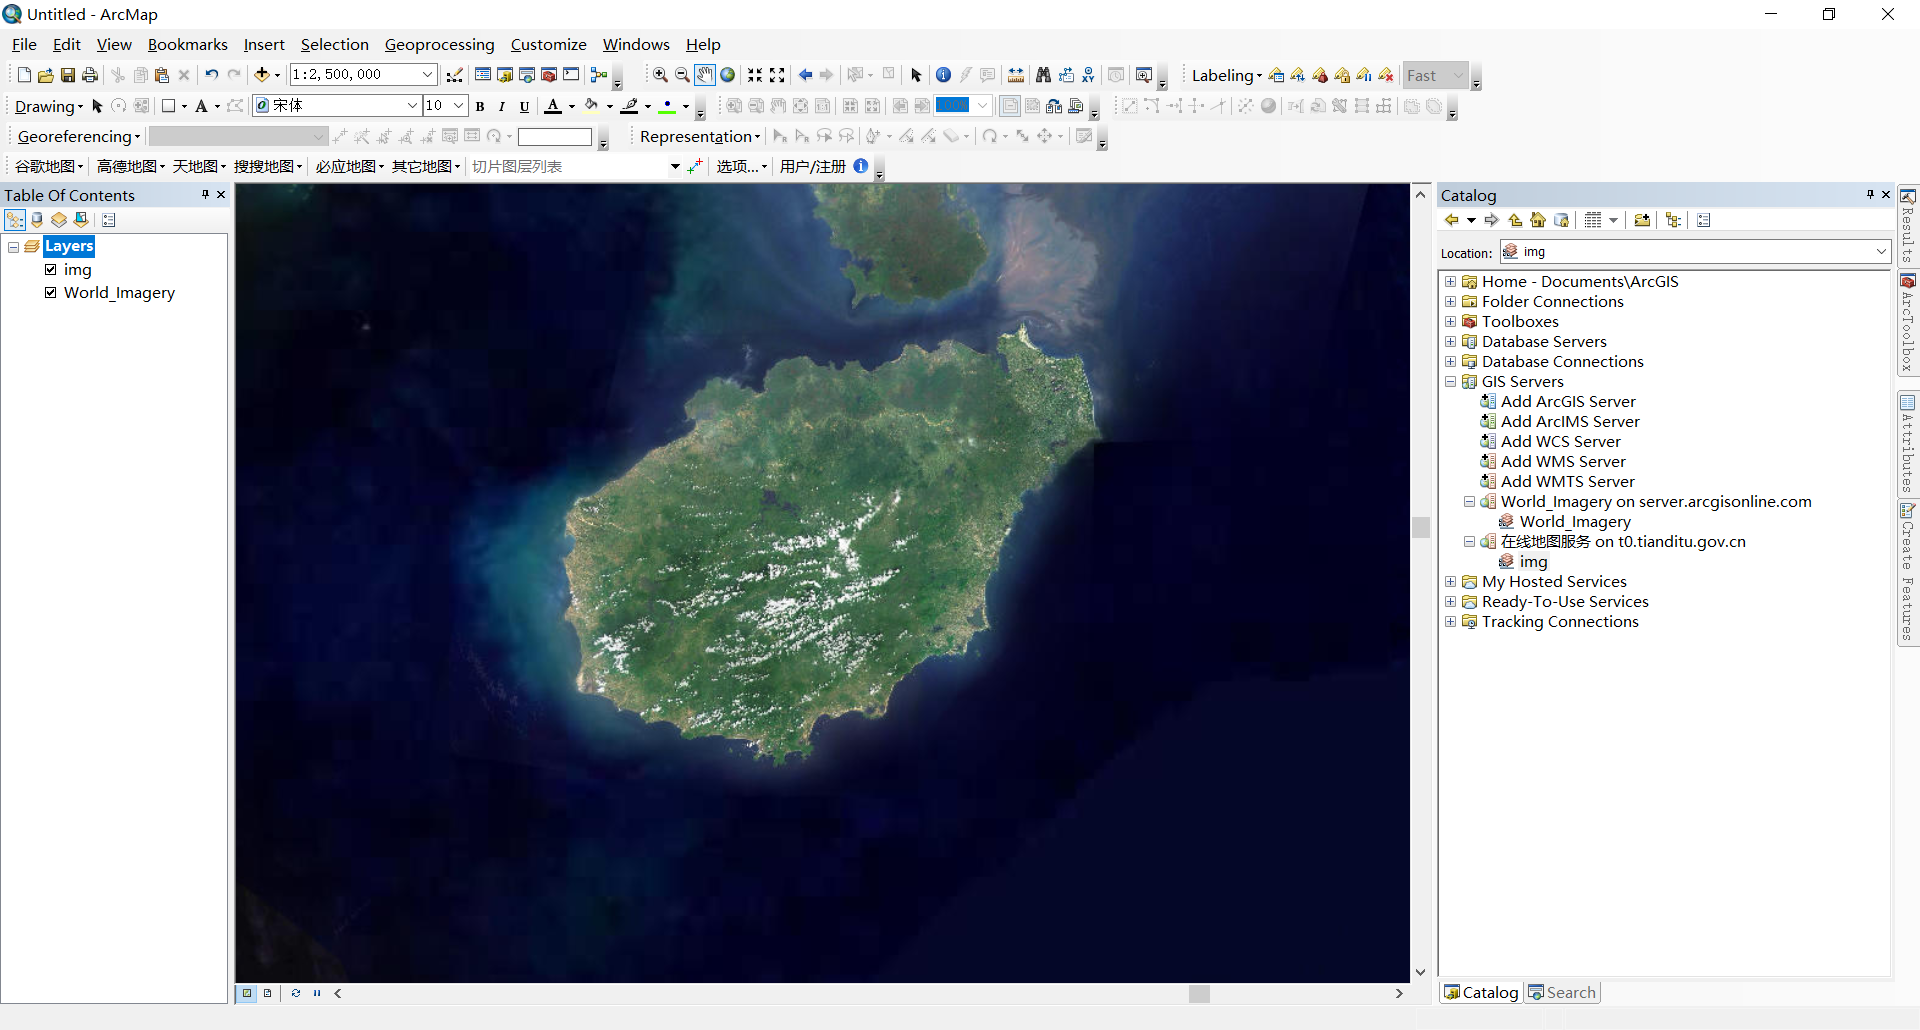Screen dimensions: 1920x1030
Task: Switch to the Search tab at panel bottom
Action: click(x=1562, y=991)
